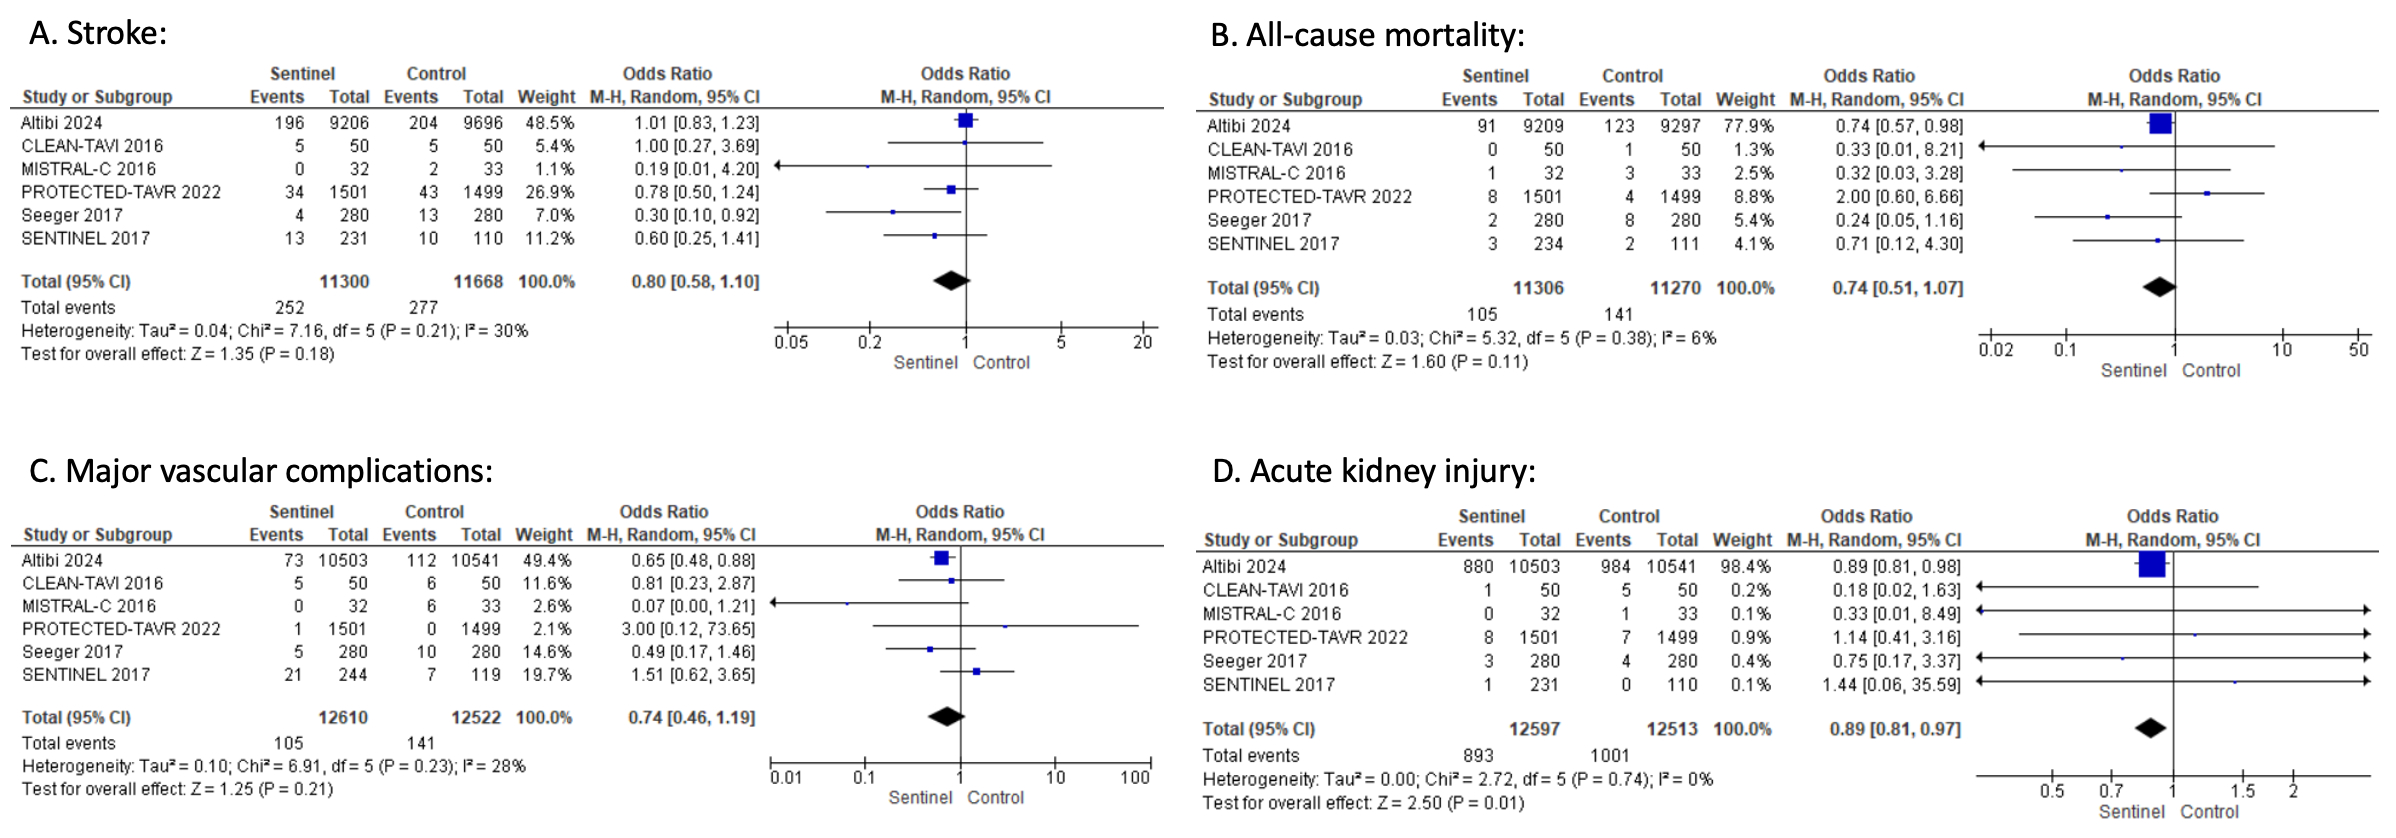Click the "A. Stroke:" panel title
The height and width of the screenshot is (838, 2396).
[98, 33]
